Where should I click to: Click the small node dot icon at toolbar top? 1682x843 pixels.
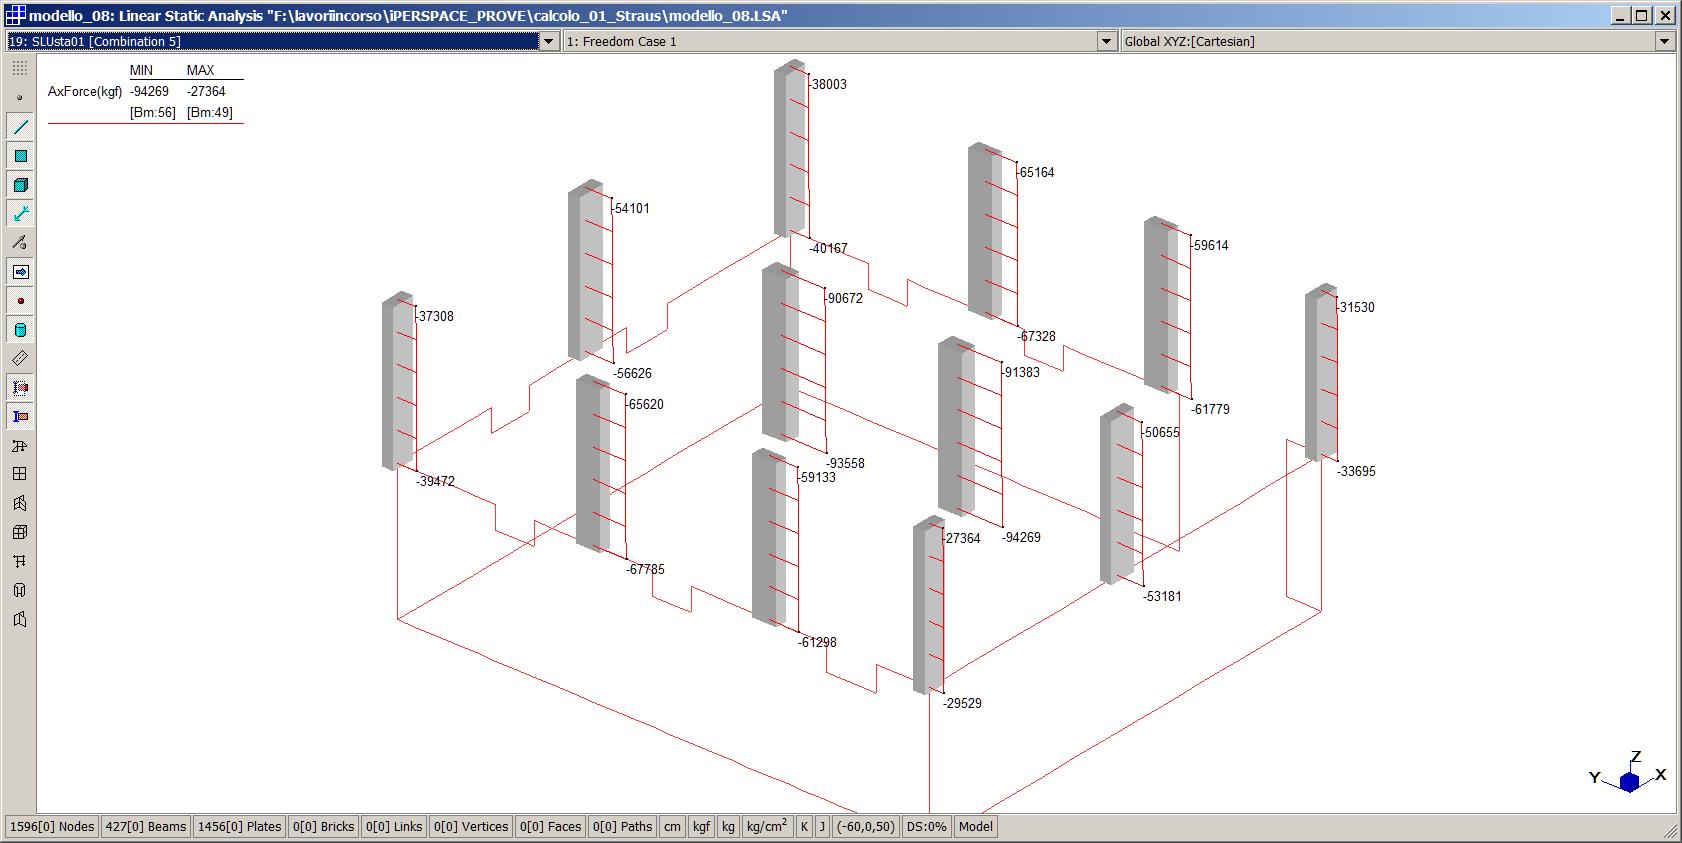tap(20, 98)
